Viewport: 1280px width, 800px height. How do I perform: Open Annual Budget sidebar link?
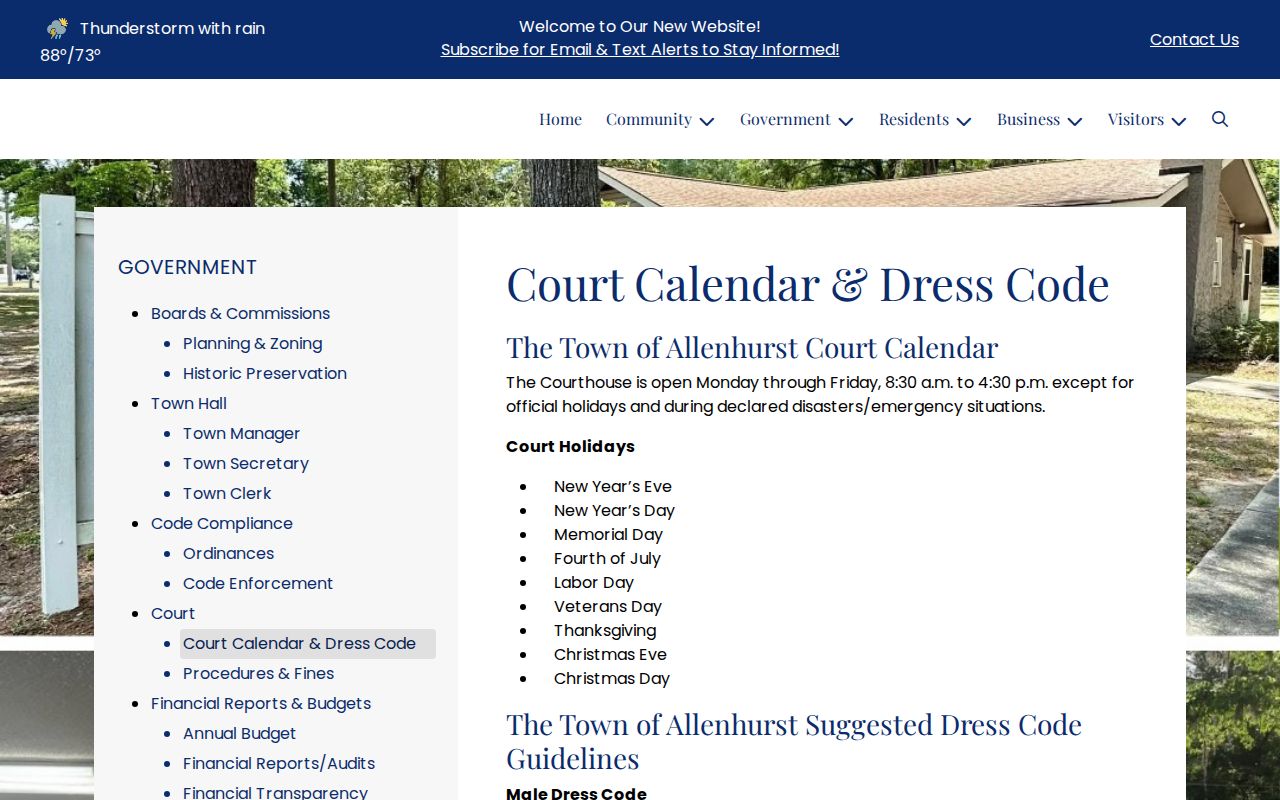pyautogui.click(x=239, y=733)
